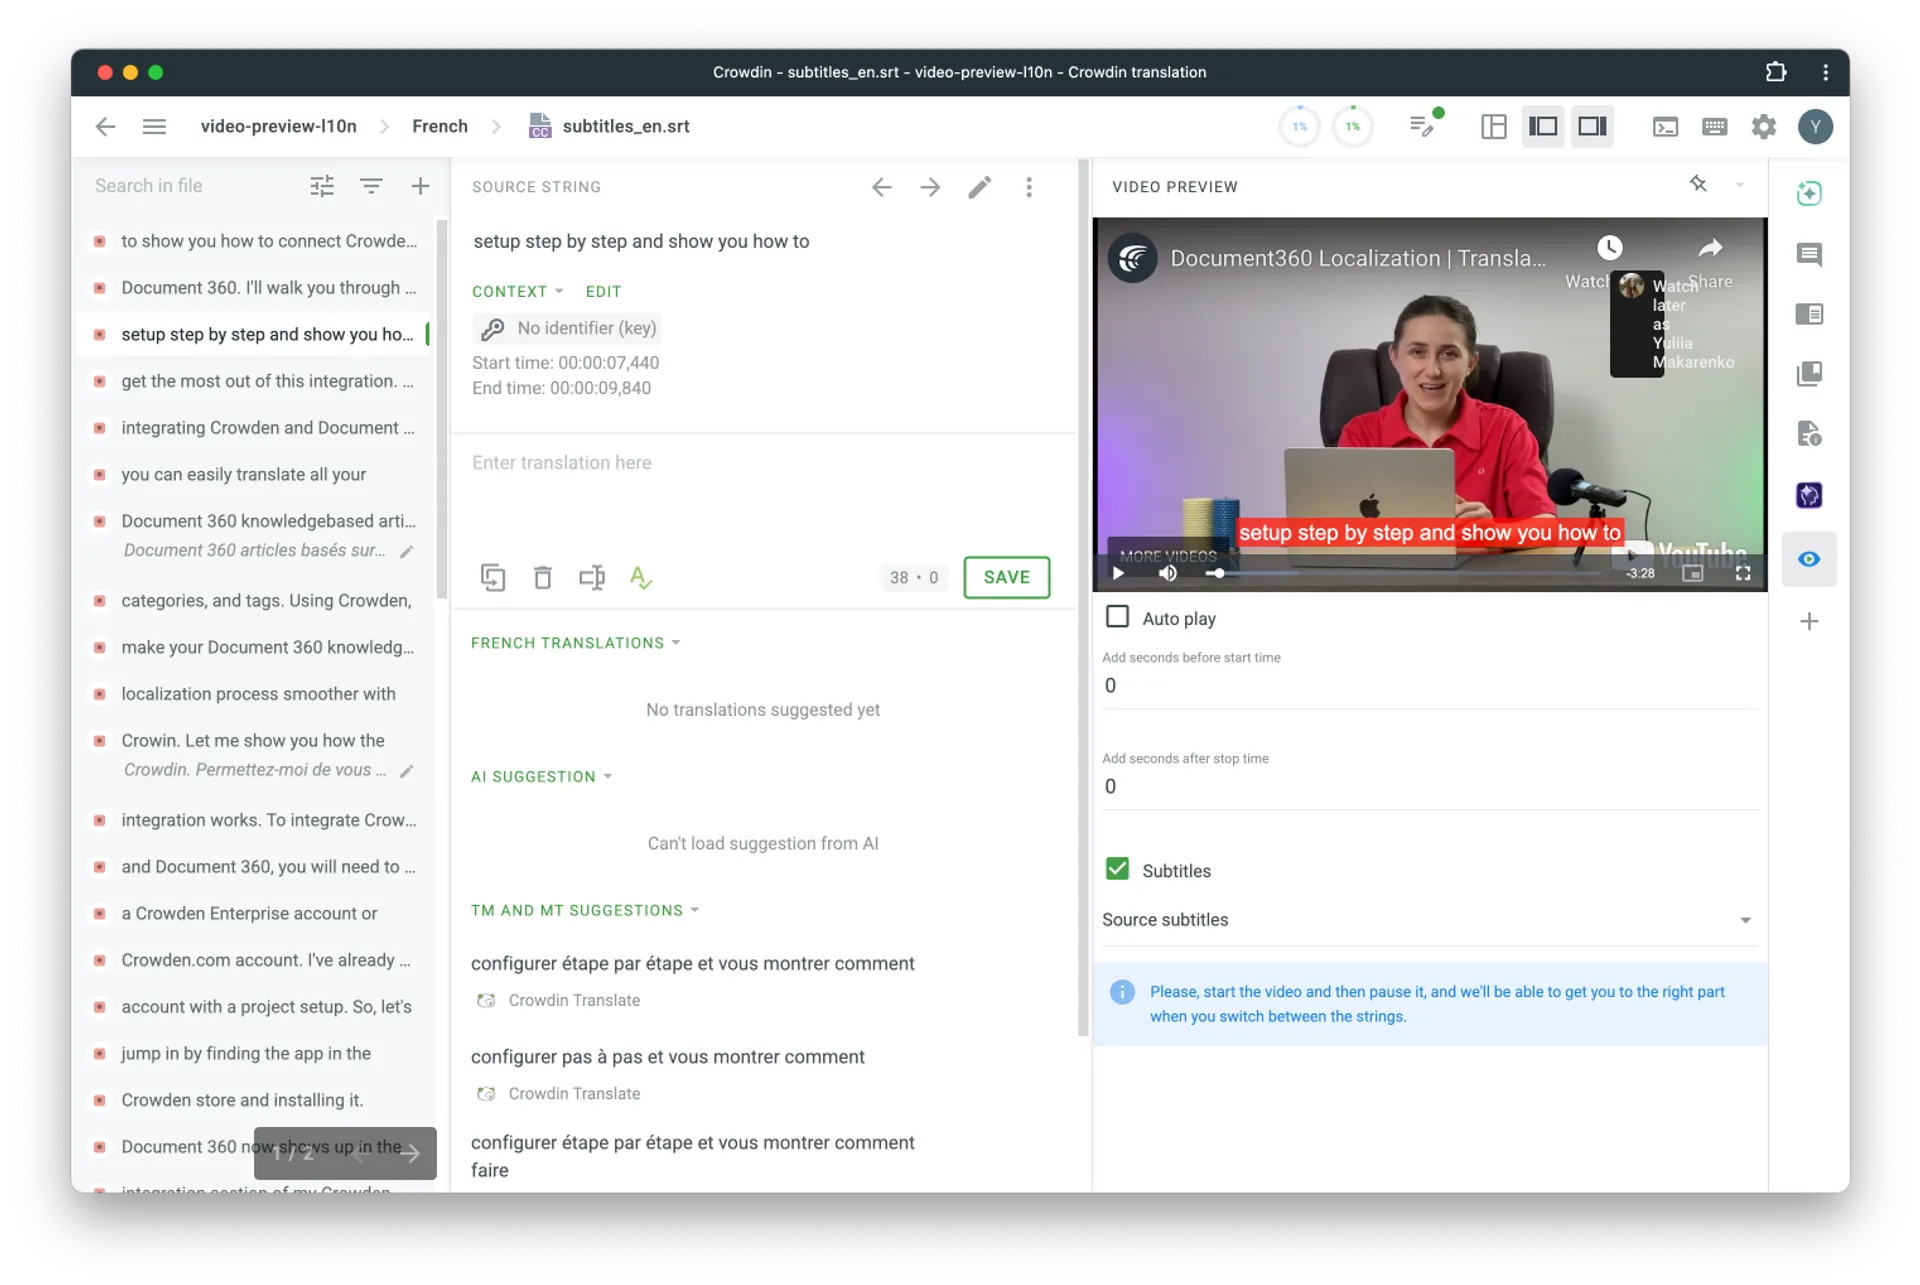The image size is (1920, 1285).
Task: Open the AI assistant sidebar panel
Action: (1809, 193)
